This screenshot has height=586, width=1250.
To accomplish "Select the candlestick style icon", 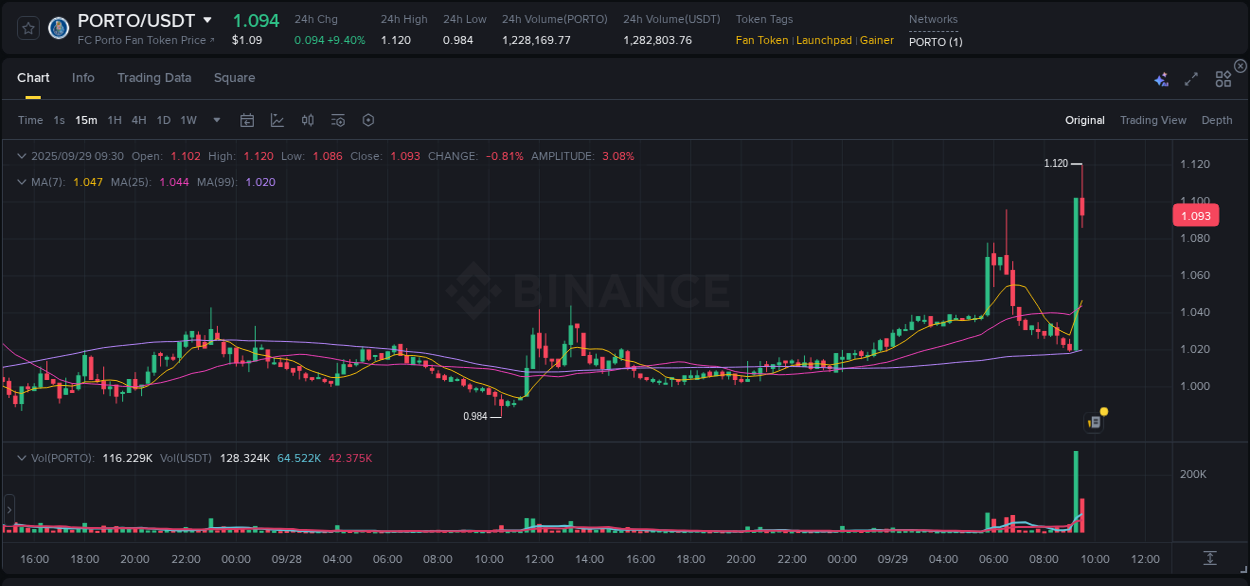I will (x=307, y=119).
